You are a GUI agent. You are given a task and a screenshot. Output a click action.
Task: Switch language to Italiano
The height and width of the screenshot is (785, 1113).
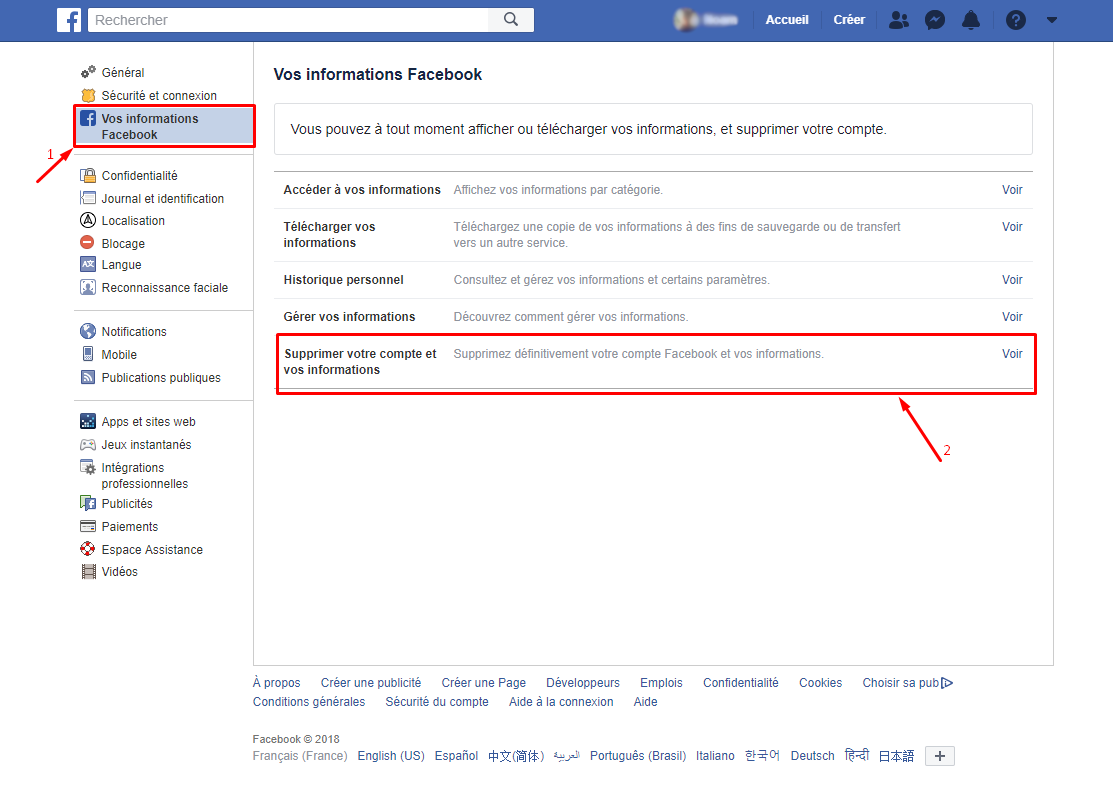[715, 756]
